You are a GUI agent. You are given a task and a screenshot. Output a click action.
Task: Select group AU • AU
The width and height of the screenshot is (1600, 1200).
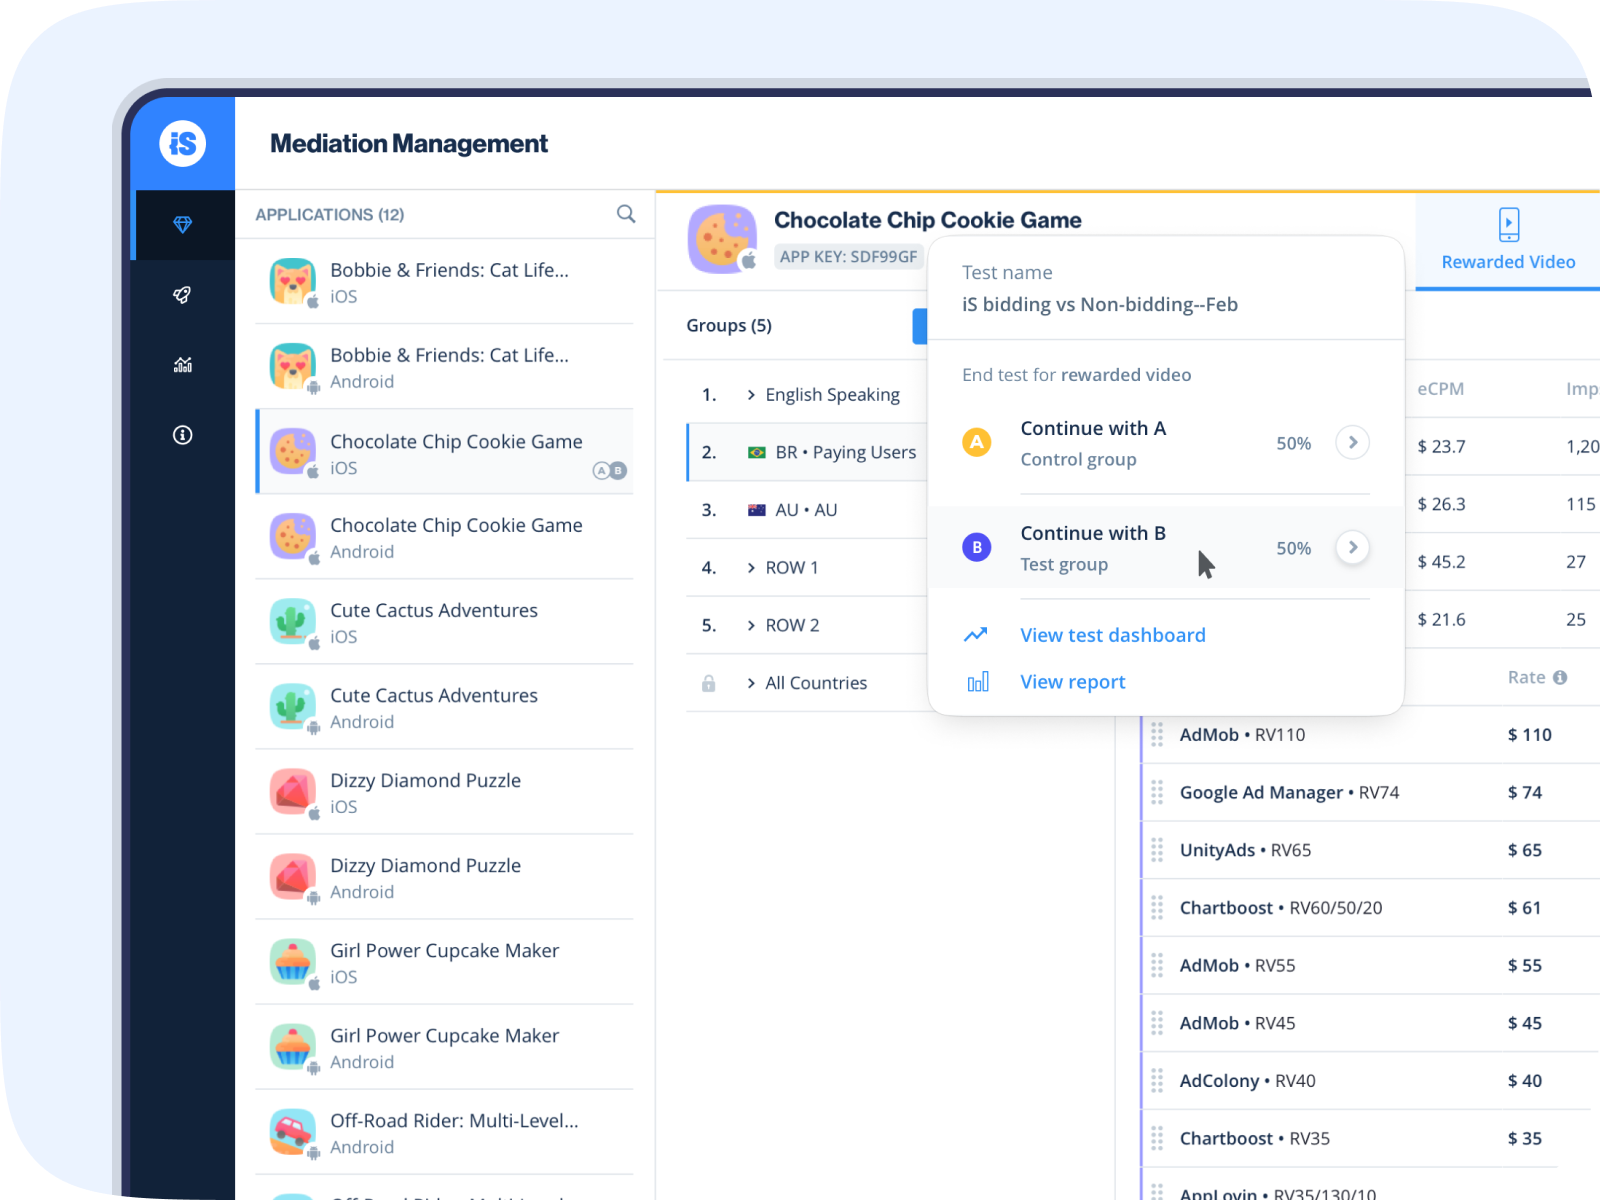coord(807,510)
